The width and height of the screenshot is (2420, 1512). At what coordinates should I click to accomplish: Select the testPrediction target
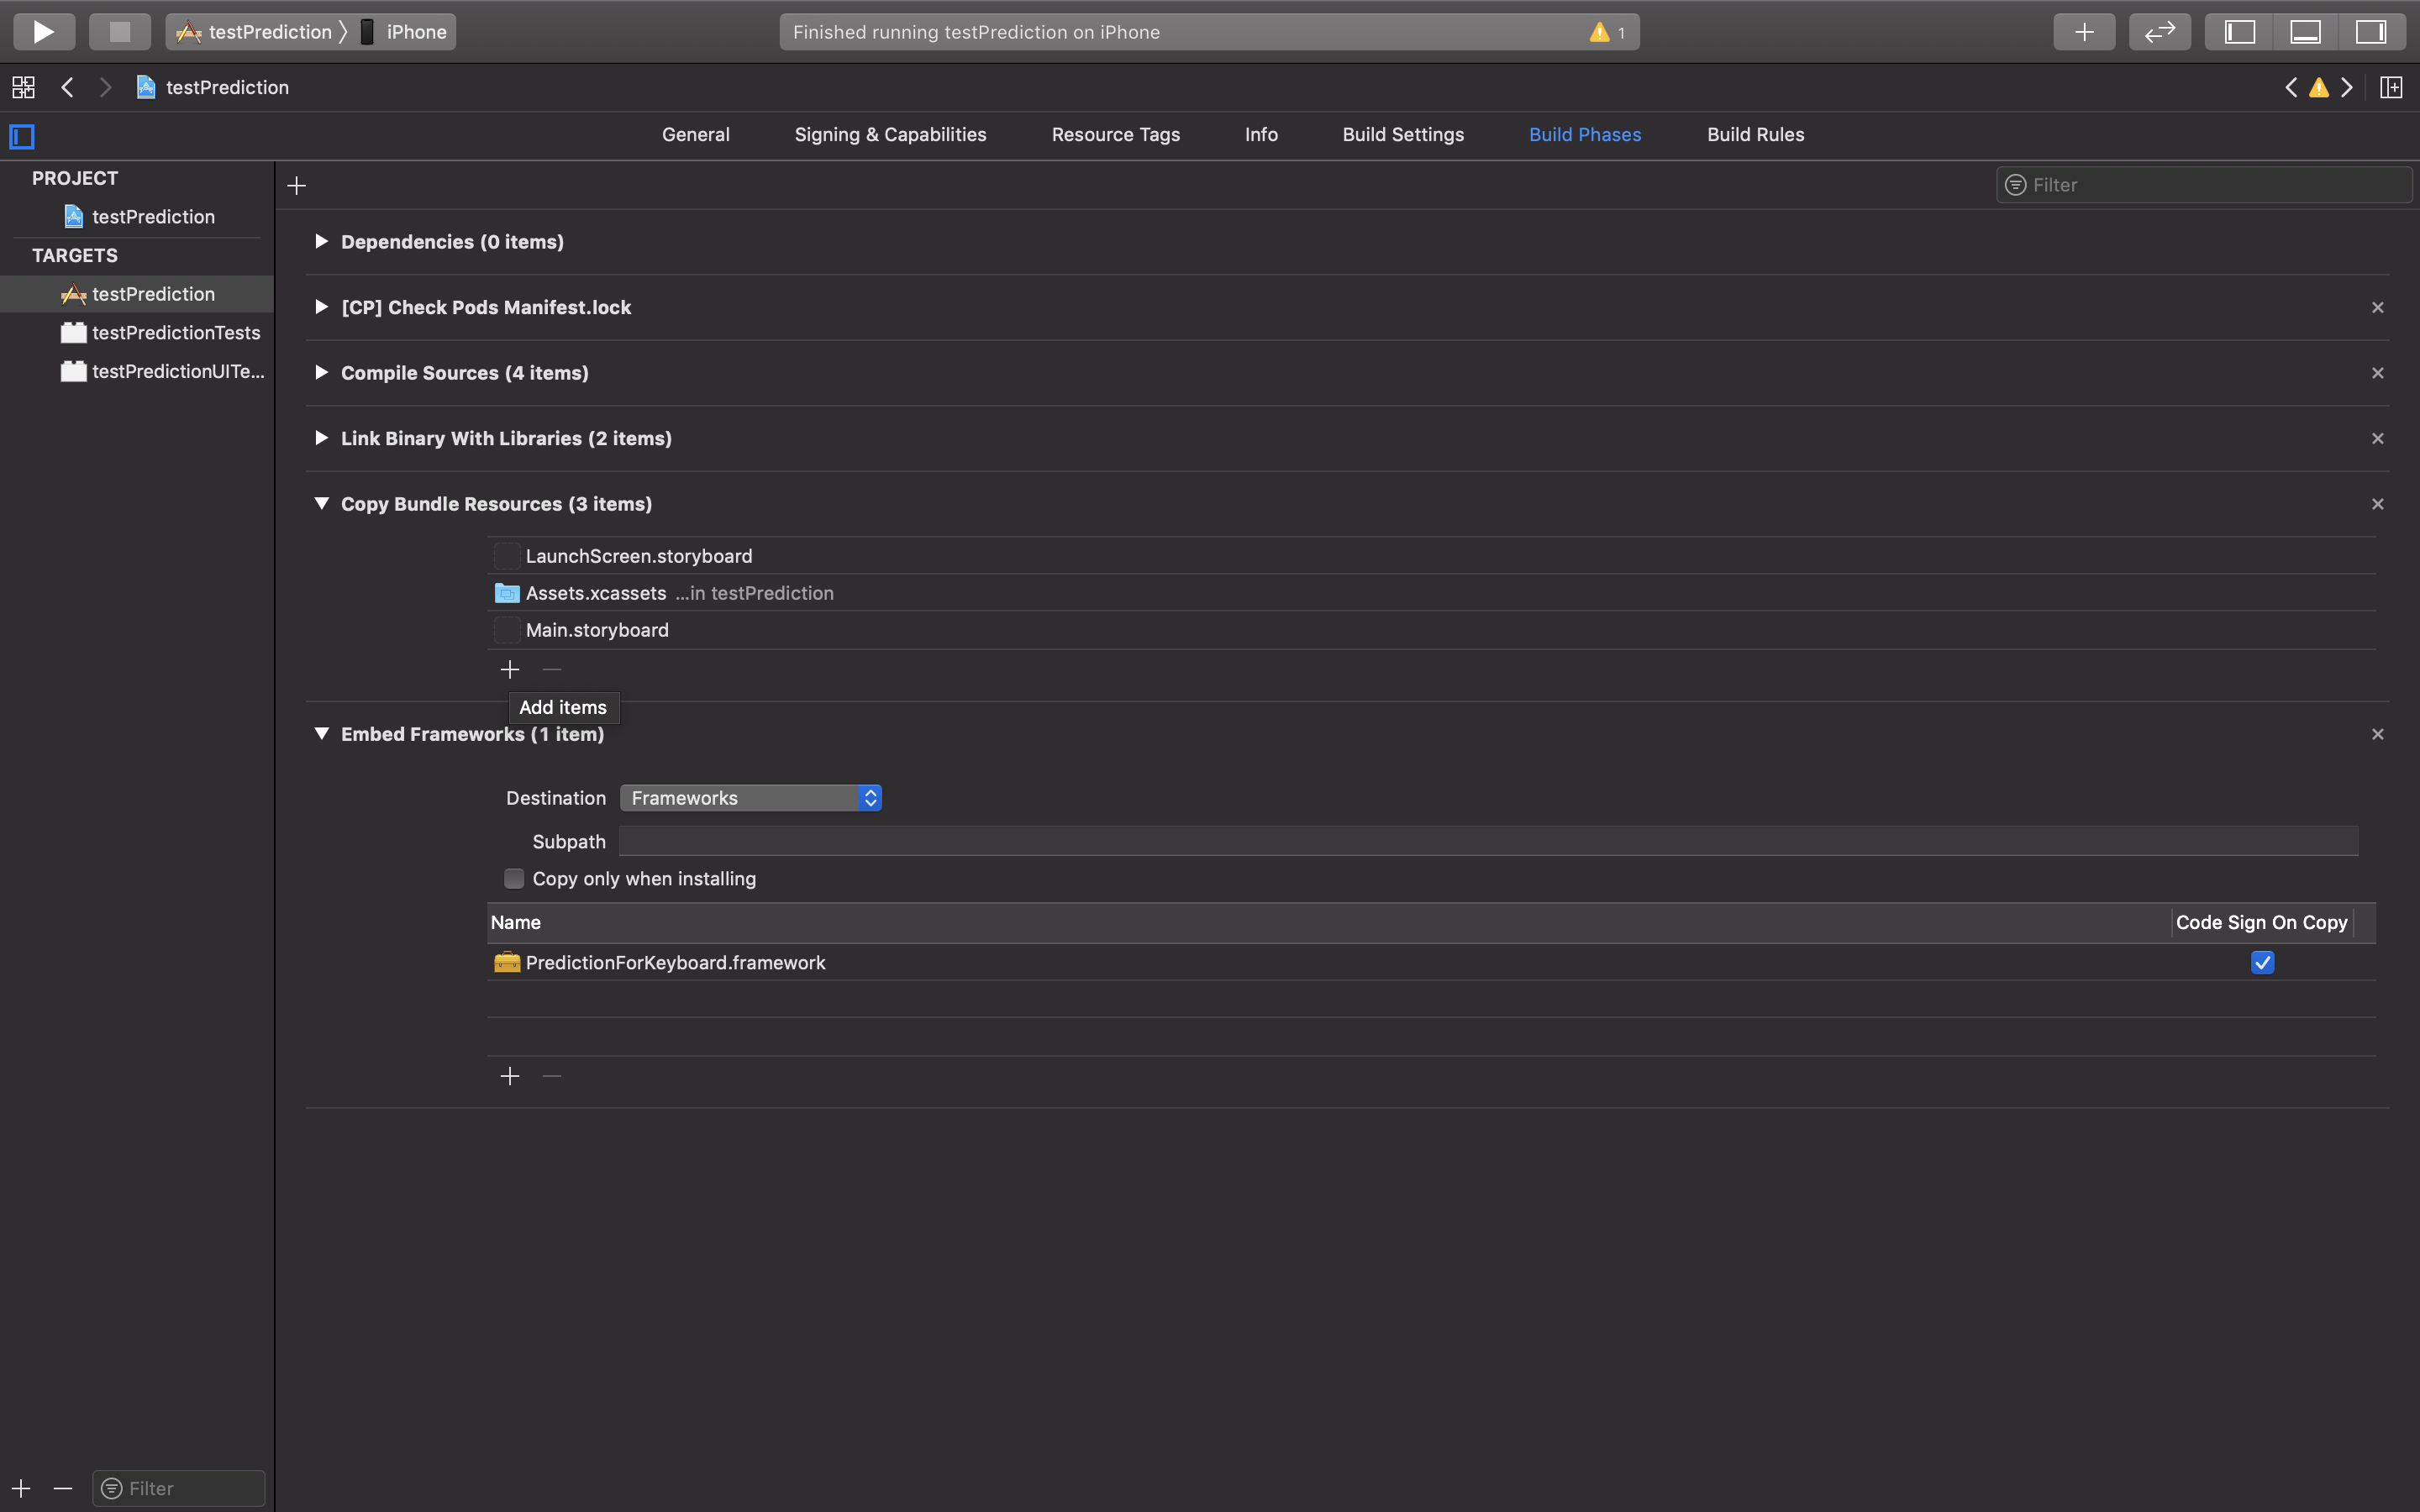(x=137, y=294)
